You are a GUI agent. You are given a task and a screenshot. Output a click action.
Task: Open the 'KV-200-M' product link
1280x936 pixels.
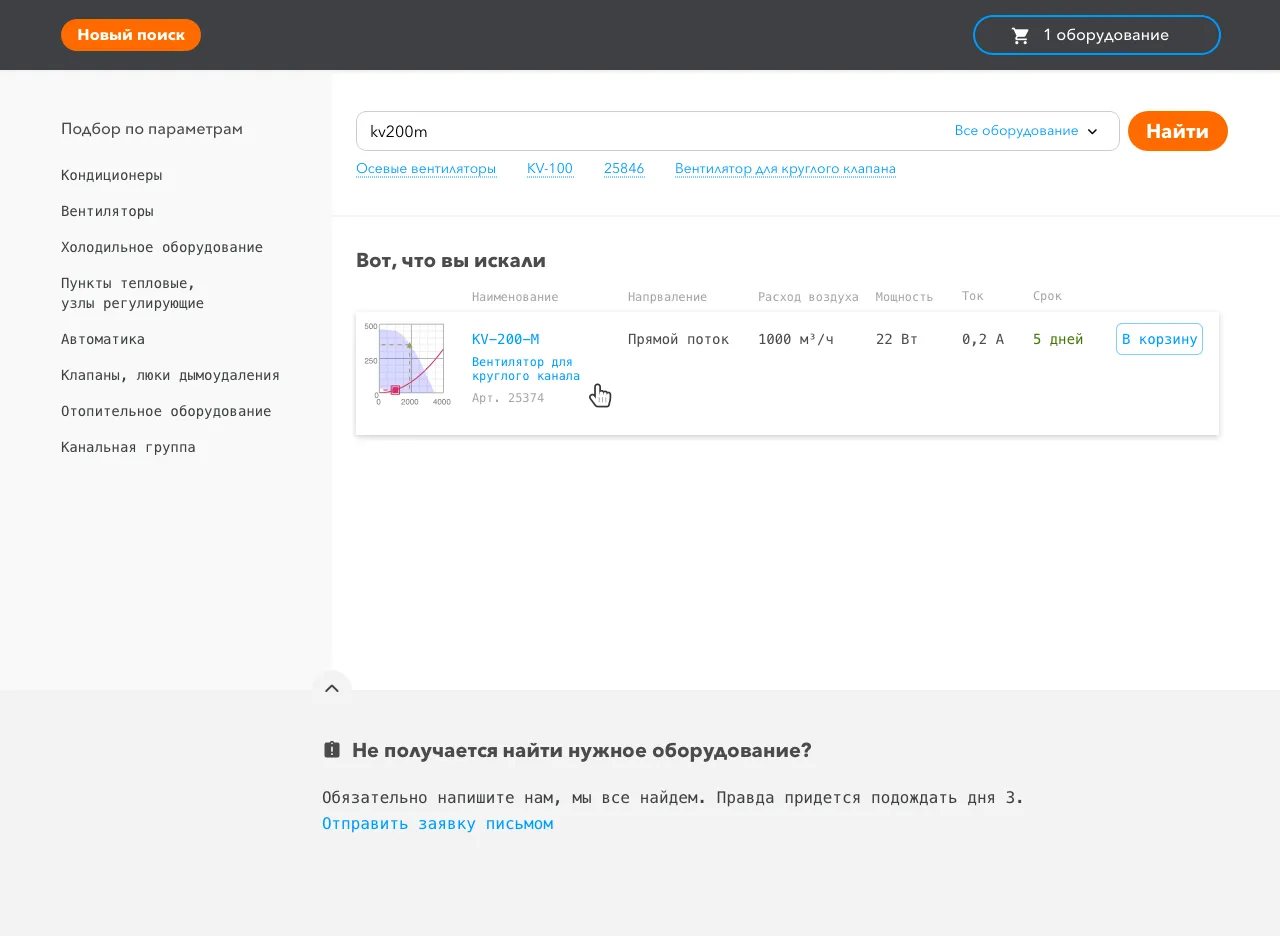(505, 339)
